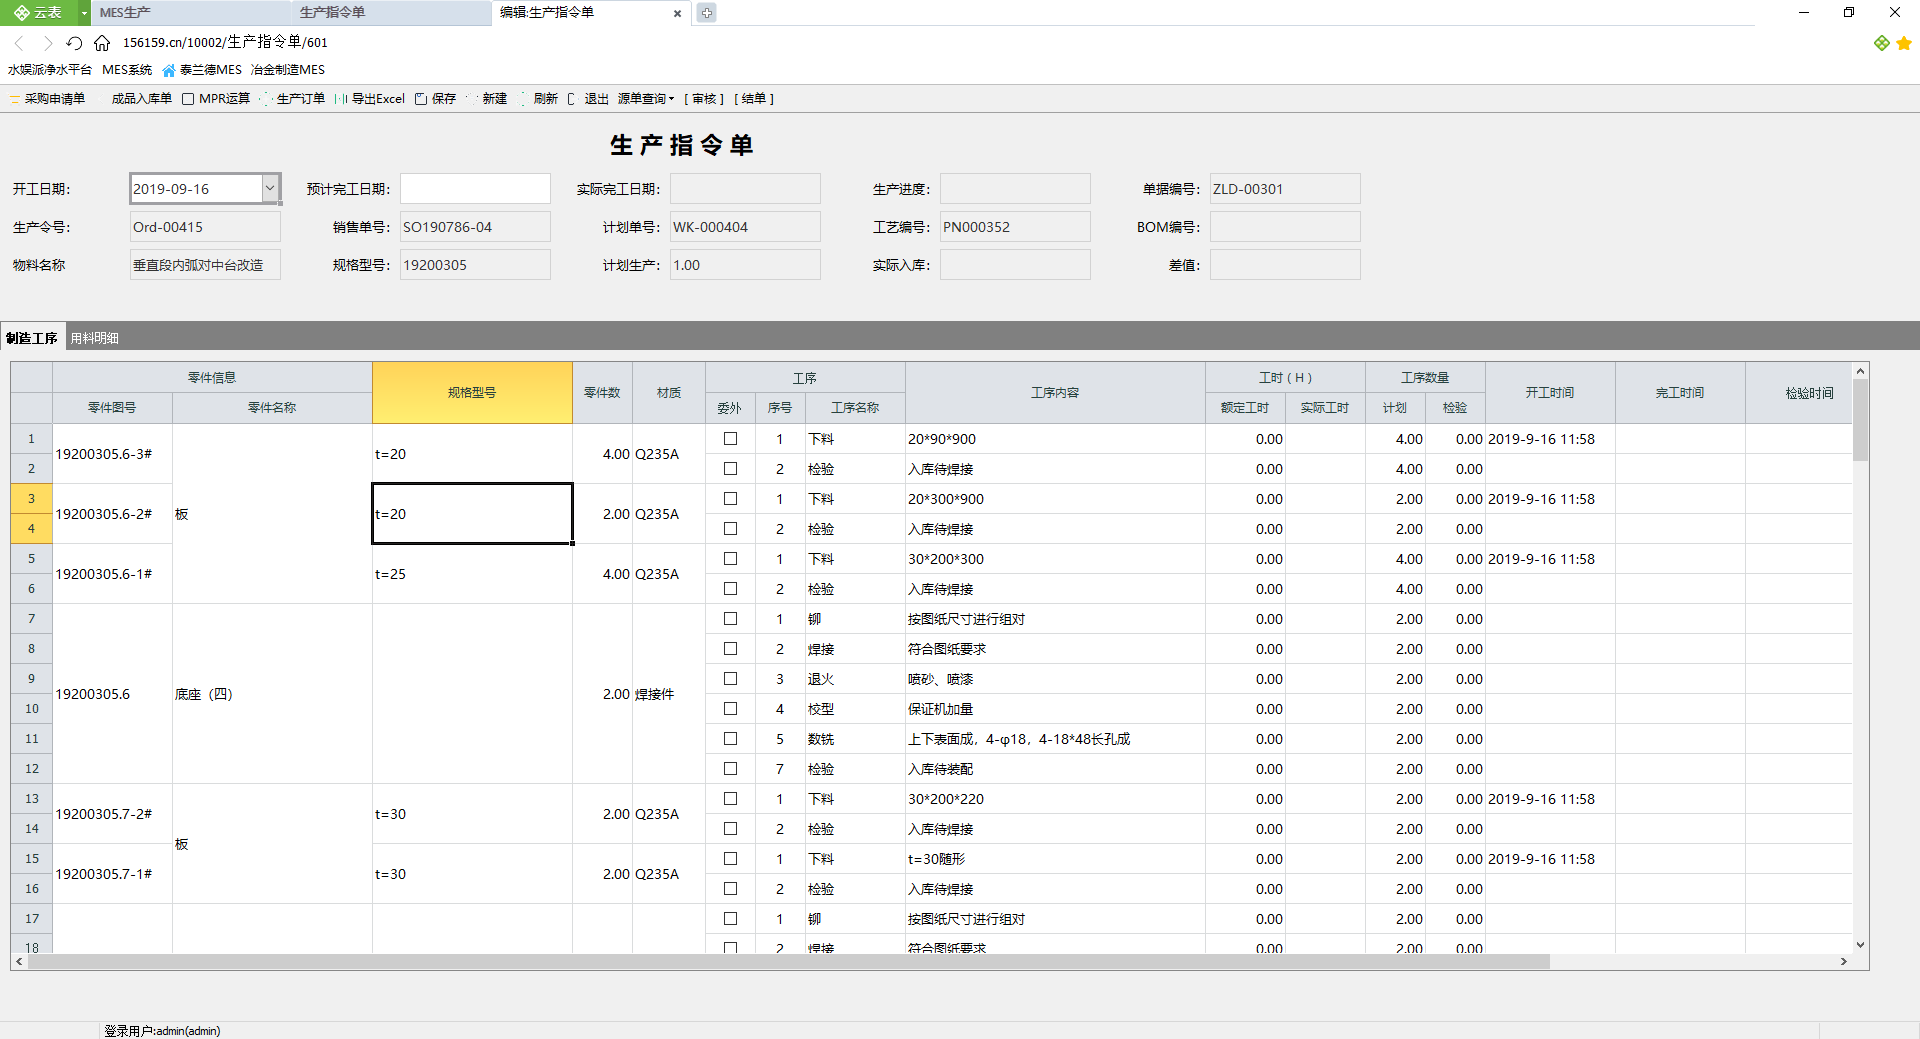Select the cell 上下表面成, 4-φ18, 4-18*48长孔成

tap(1055, 739)
